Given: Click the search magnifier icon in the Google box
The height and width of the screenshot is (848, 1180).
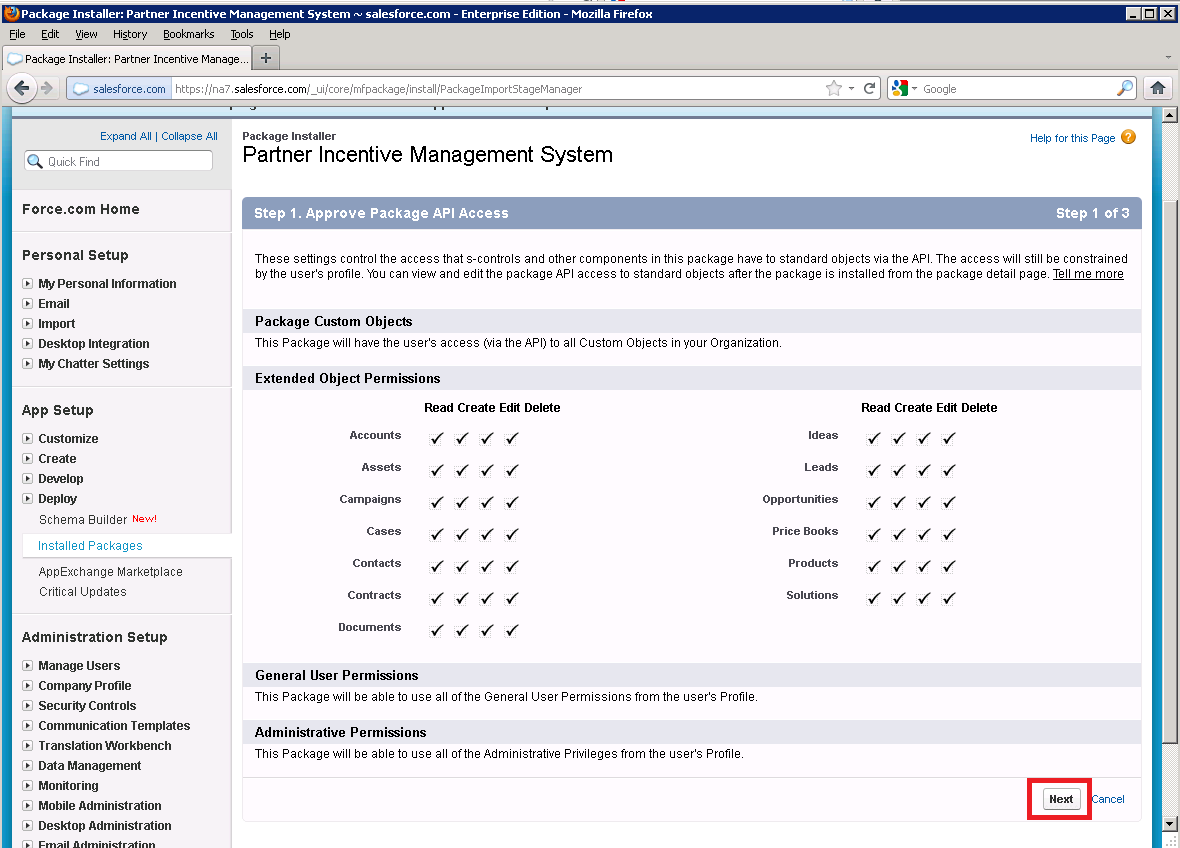Looking at the screenshot, I should (x=1124, y=88).
